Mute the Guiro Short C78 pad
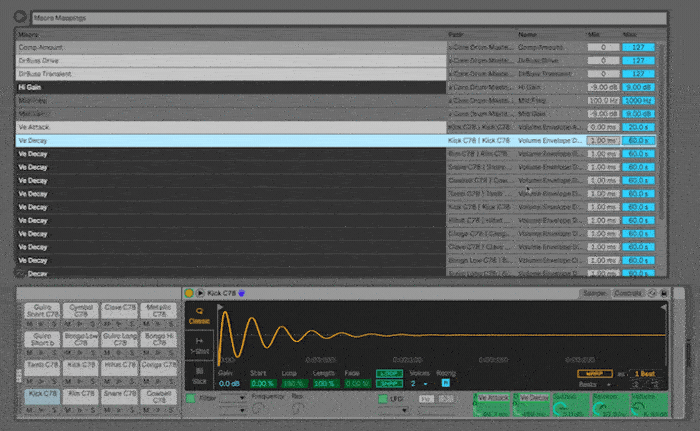This screenshot has height=431, width=700. (30, 323)
